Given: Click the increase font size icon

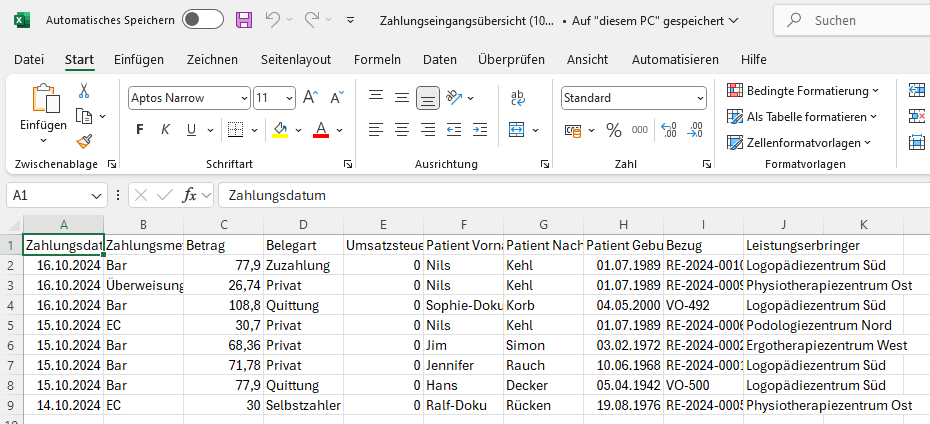Looking at the screenshot, I should point(310,98).
